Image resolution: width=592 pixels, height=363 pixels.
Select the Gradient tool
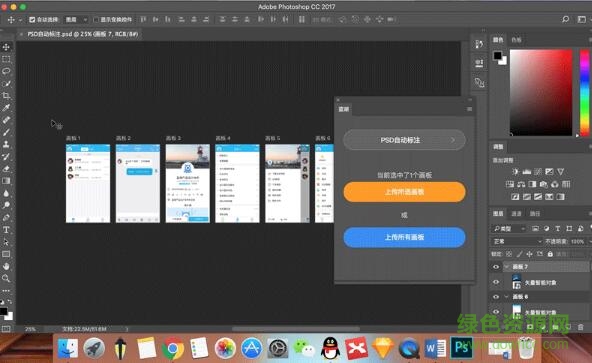(x=6, y=181)
